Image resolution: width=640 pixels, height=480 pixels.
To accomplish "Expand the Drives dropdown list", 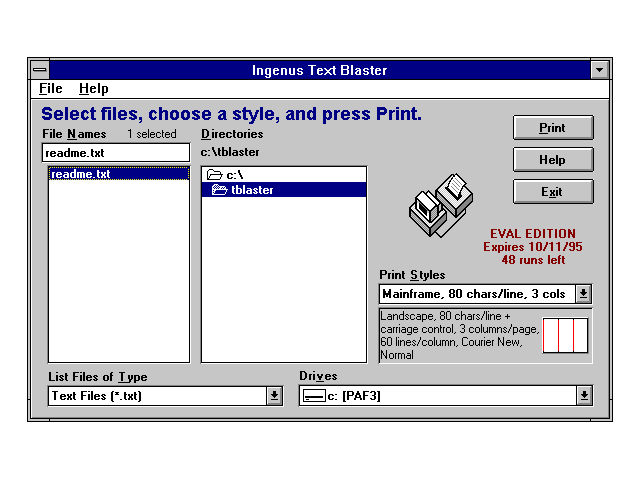I will point(584,396).
